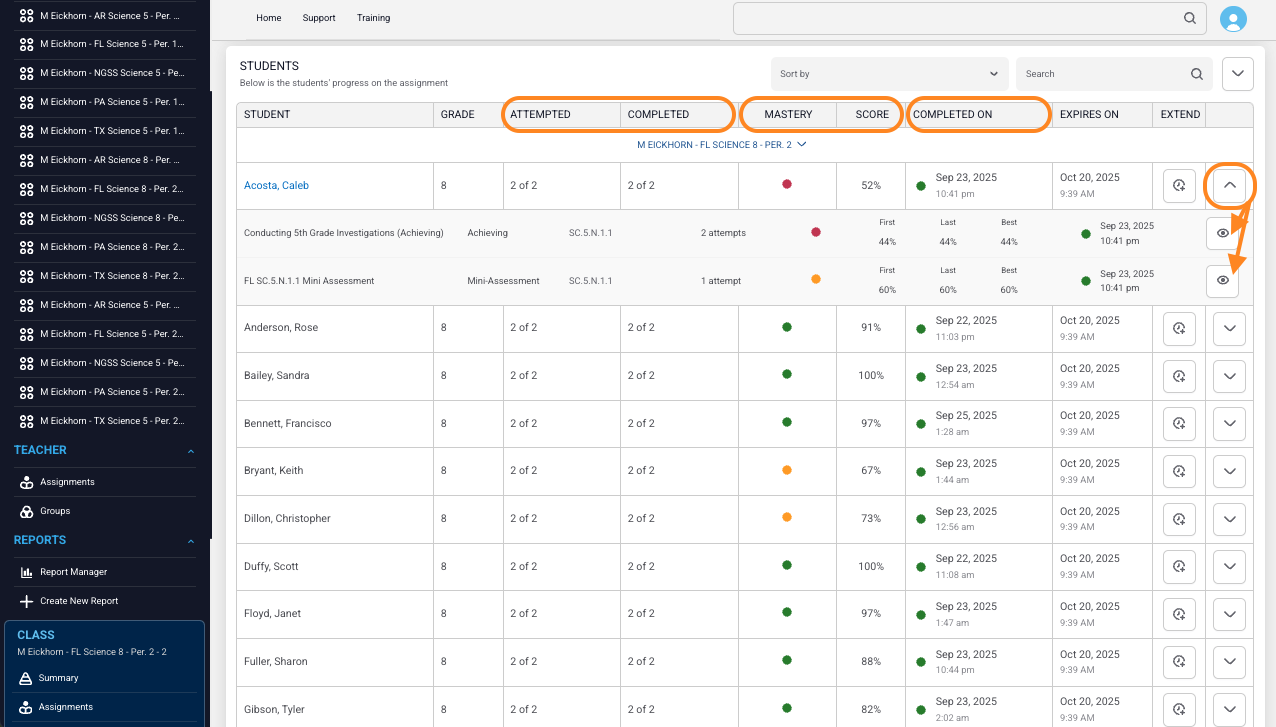Open Acosta, Caleb student link
Viewport: 1276px width, 727px height.
coord(276,185)
